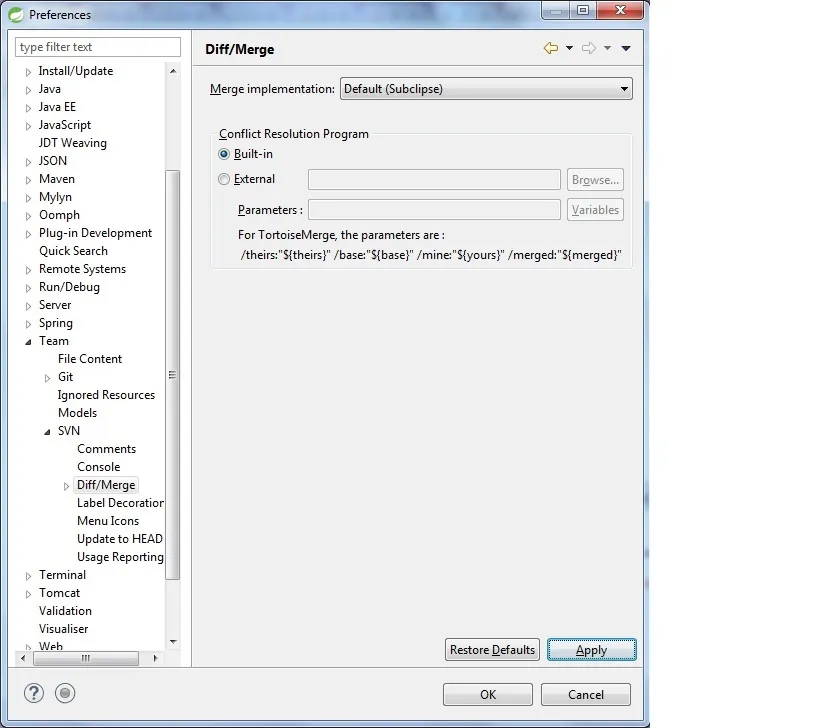Open Usage Reporting page
819x728 pixels.
pos(121,557)
